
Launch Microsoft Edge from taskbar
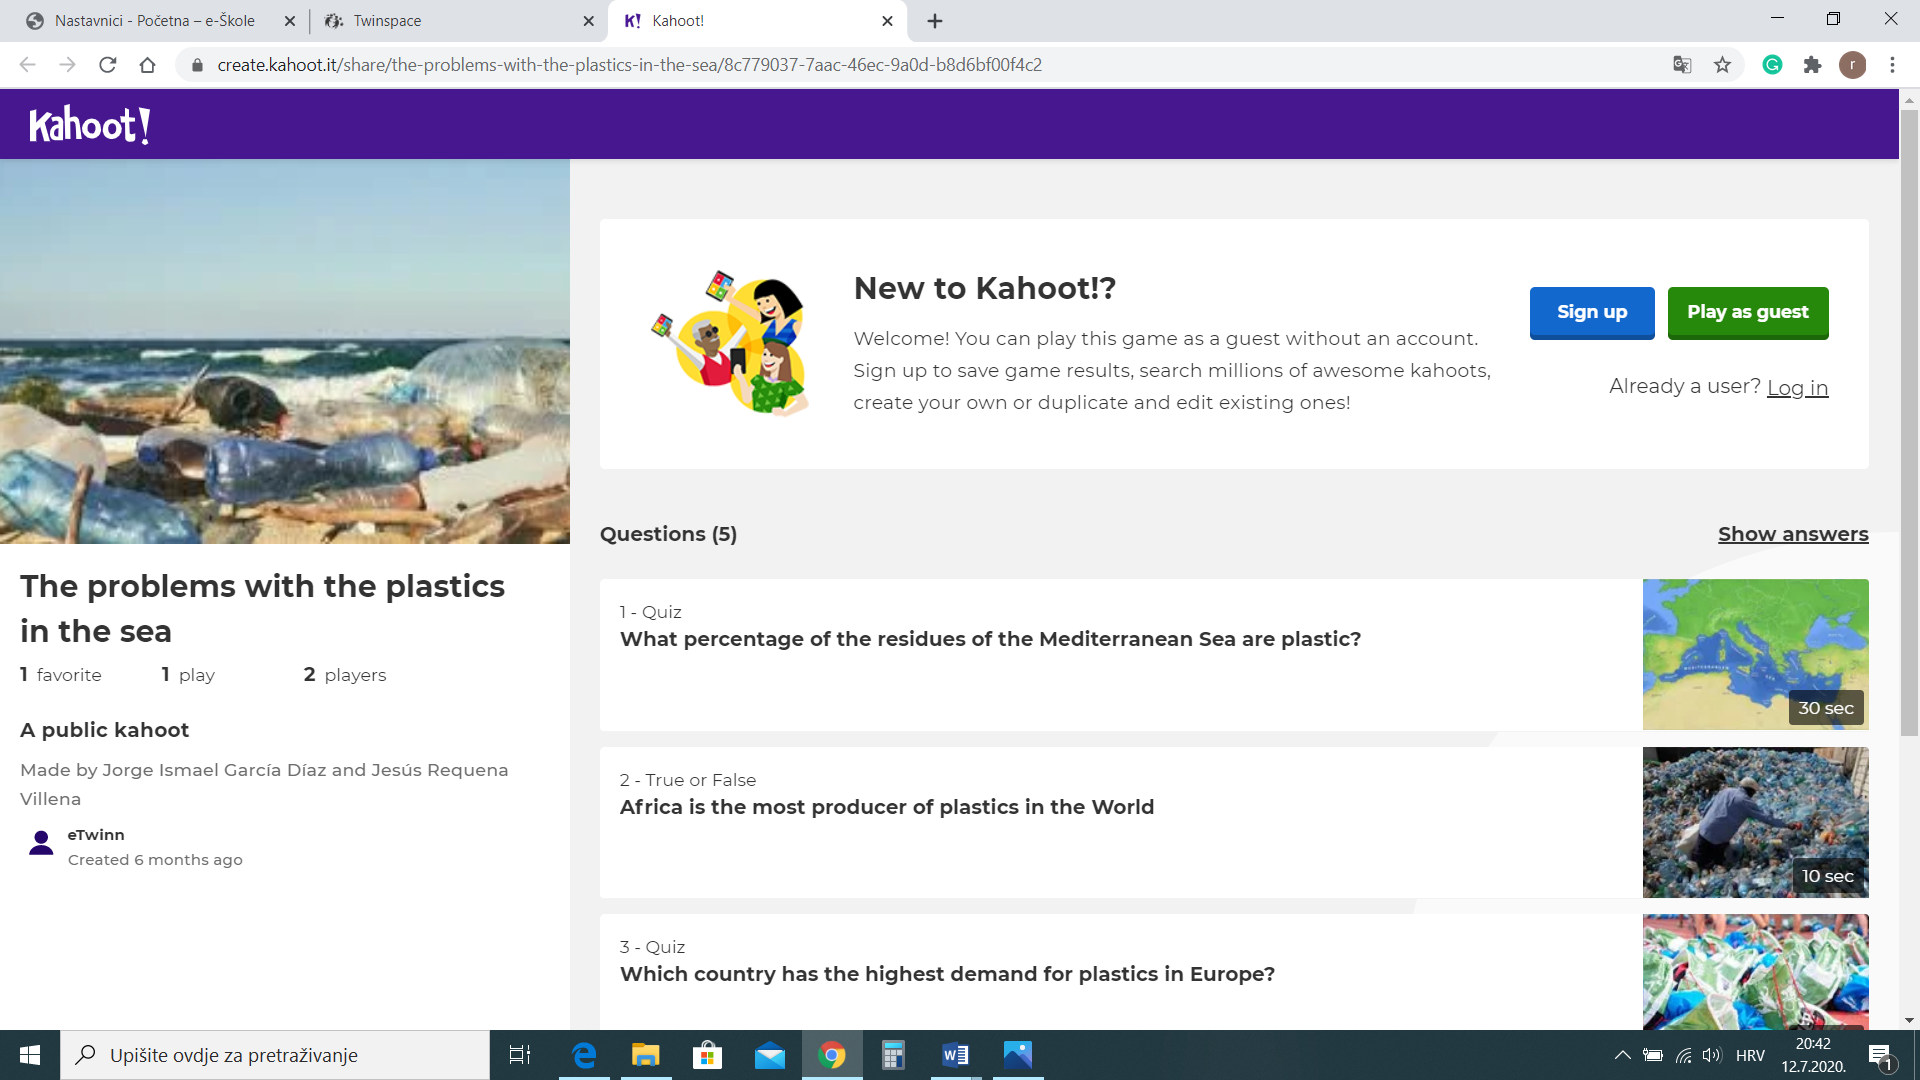click(584, 1055)
